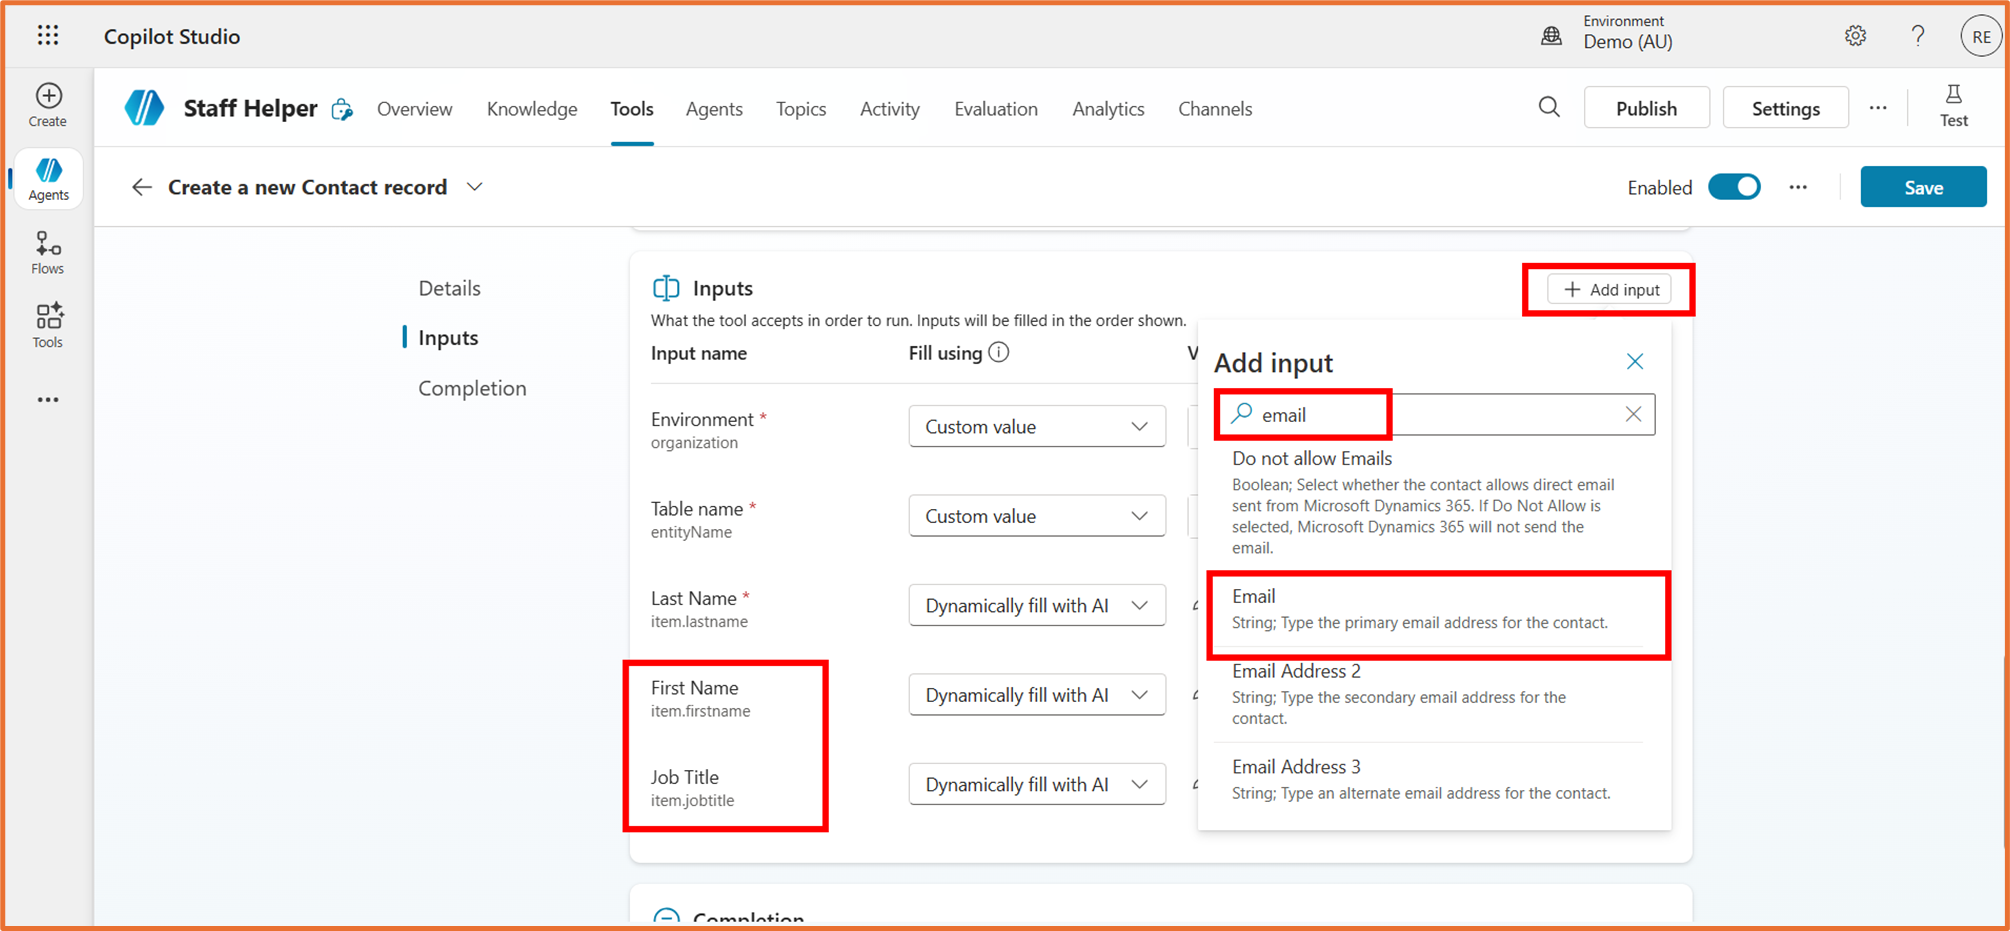The width and height of the screenshot is (2010, 931).
Task: Open Job Title Fill using dropdown
Action: click(1036, 785)
